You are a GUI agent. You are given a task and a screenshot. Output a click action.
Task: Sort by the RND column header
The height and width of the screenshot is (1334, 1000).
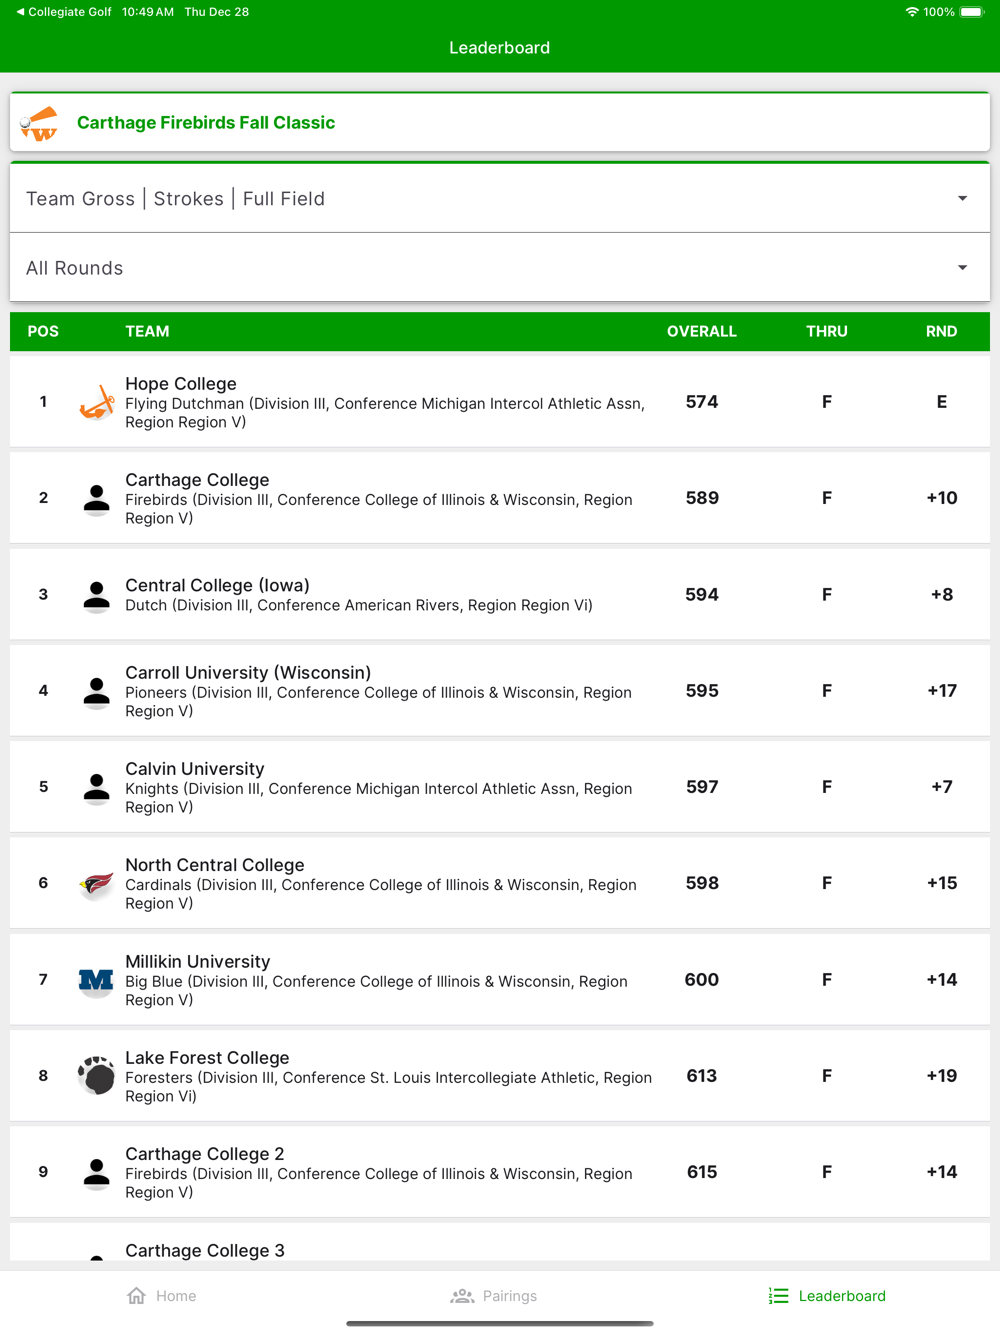pos(941,332)
